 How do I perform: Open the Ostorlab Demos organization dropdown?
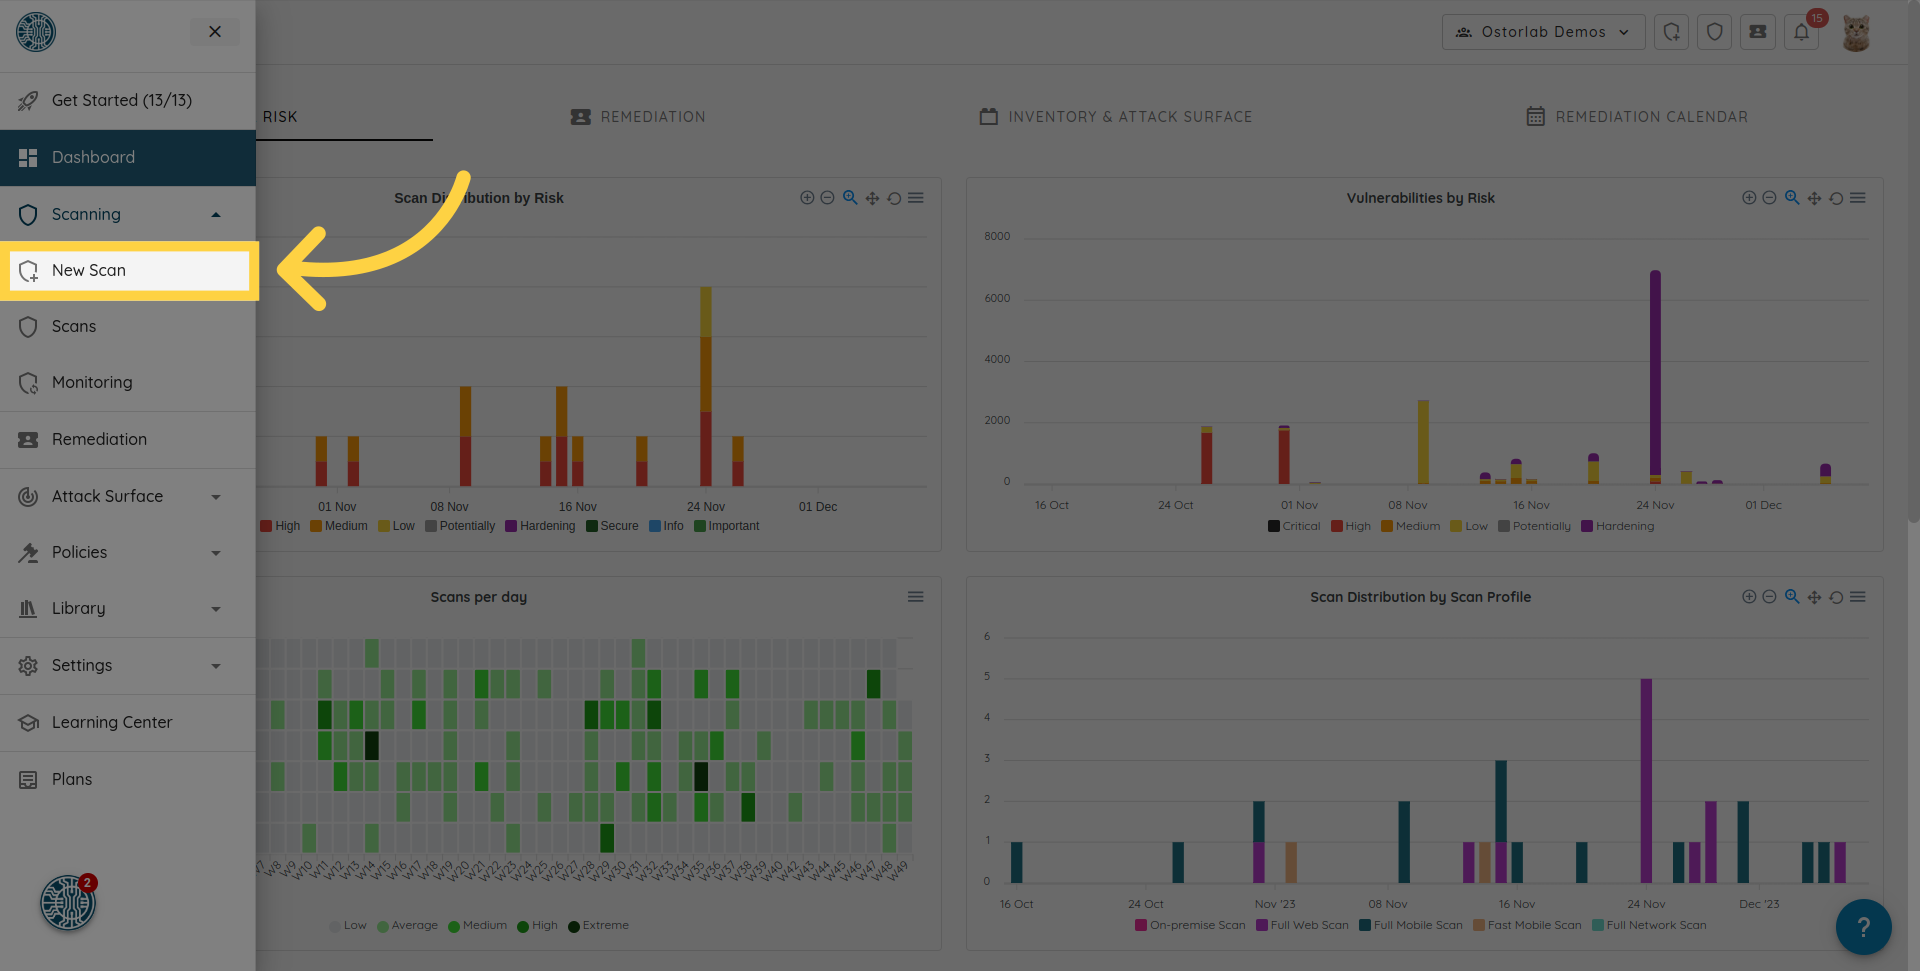tap(1543, 32)
